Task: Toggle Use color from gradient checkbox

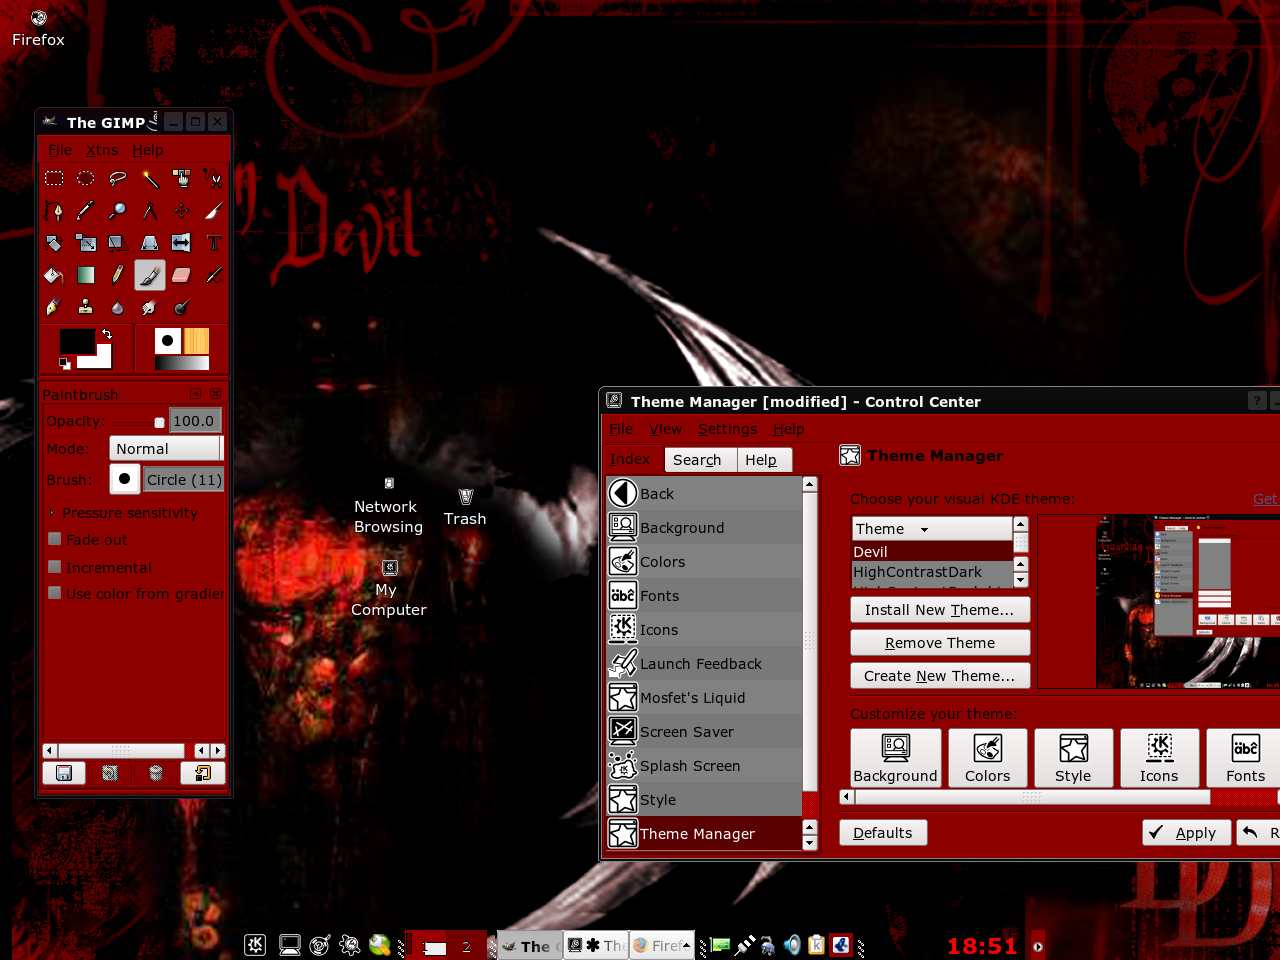Action: (x=55, y=593)
